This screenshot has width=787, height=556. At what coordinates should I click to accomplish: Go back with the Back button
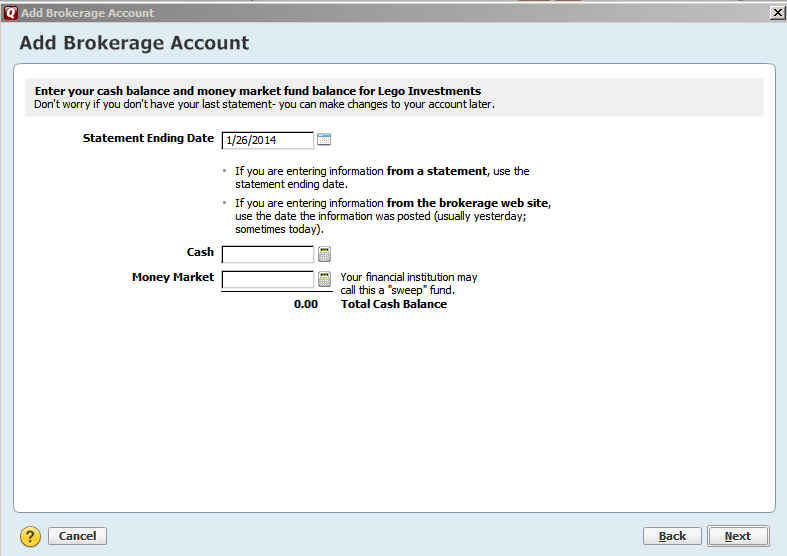pyautogui.click(x=672, y=536)
